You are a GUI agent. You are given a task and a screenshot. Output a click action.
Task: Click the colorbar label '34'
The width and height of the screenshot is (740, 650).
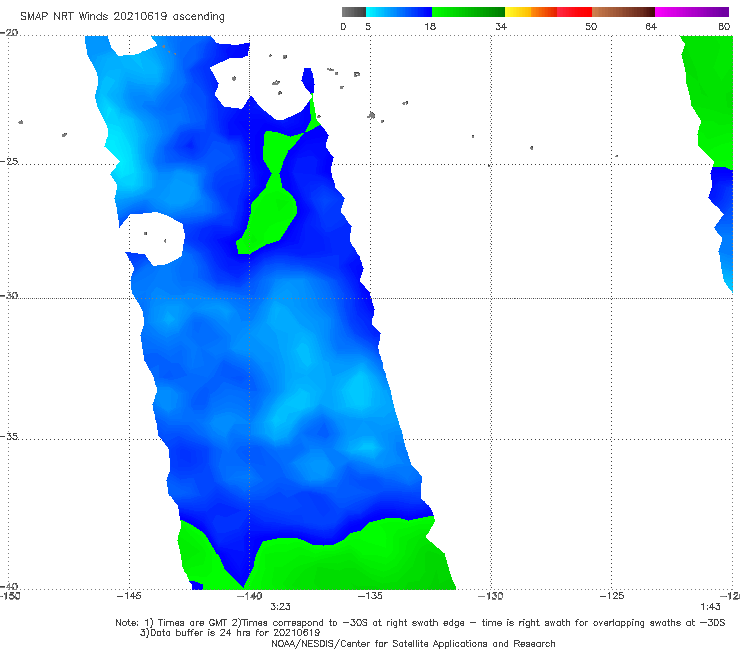[501, 27]
